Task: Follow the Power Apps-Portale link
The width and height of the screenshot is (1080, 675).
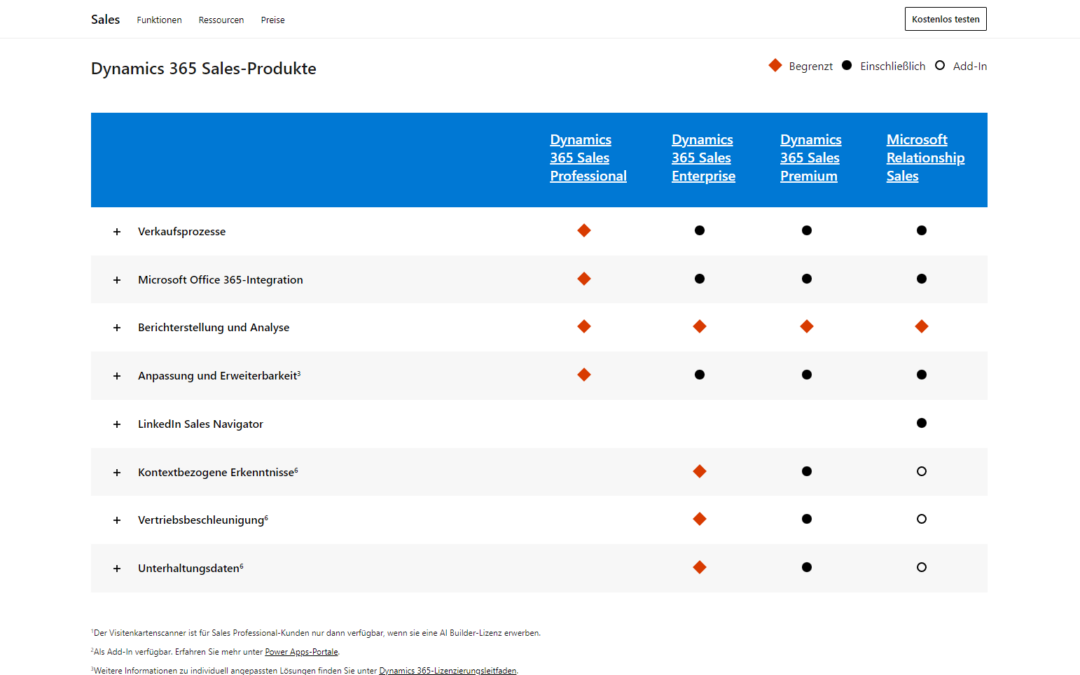Action: [301, 652]
